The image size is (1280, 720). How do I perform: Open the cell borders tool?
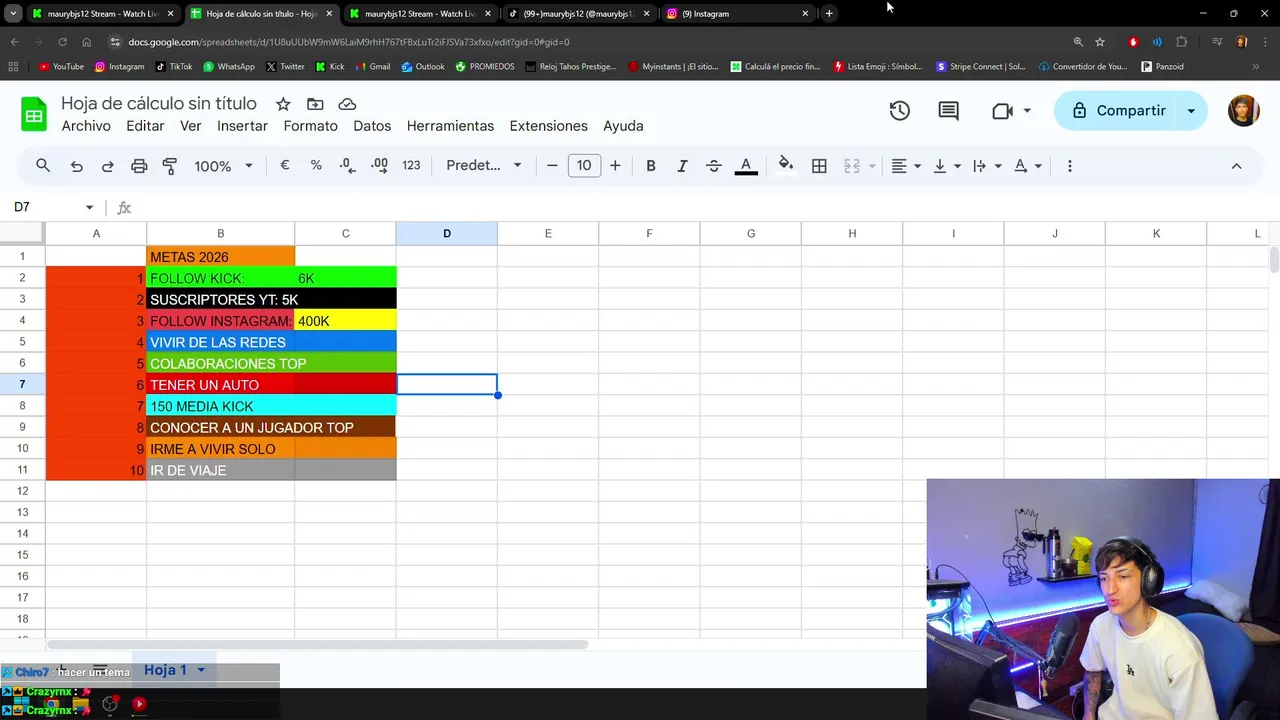coord(819,166)
